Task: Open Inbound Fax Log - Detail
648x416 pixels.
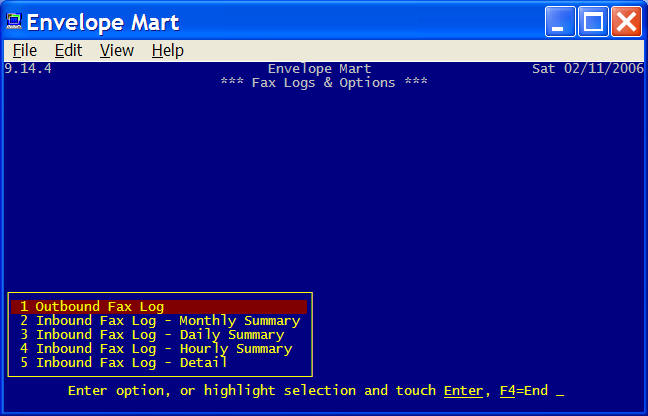Action: [x=124, y=363]
